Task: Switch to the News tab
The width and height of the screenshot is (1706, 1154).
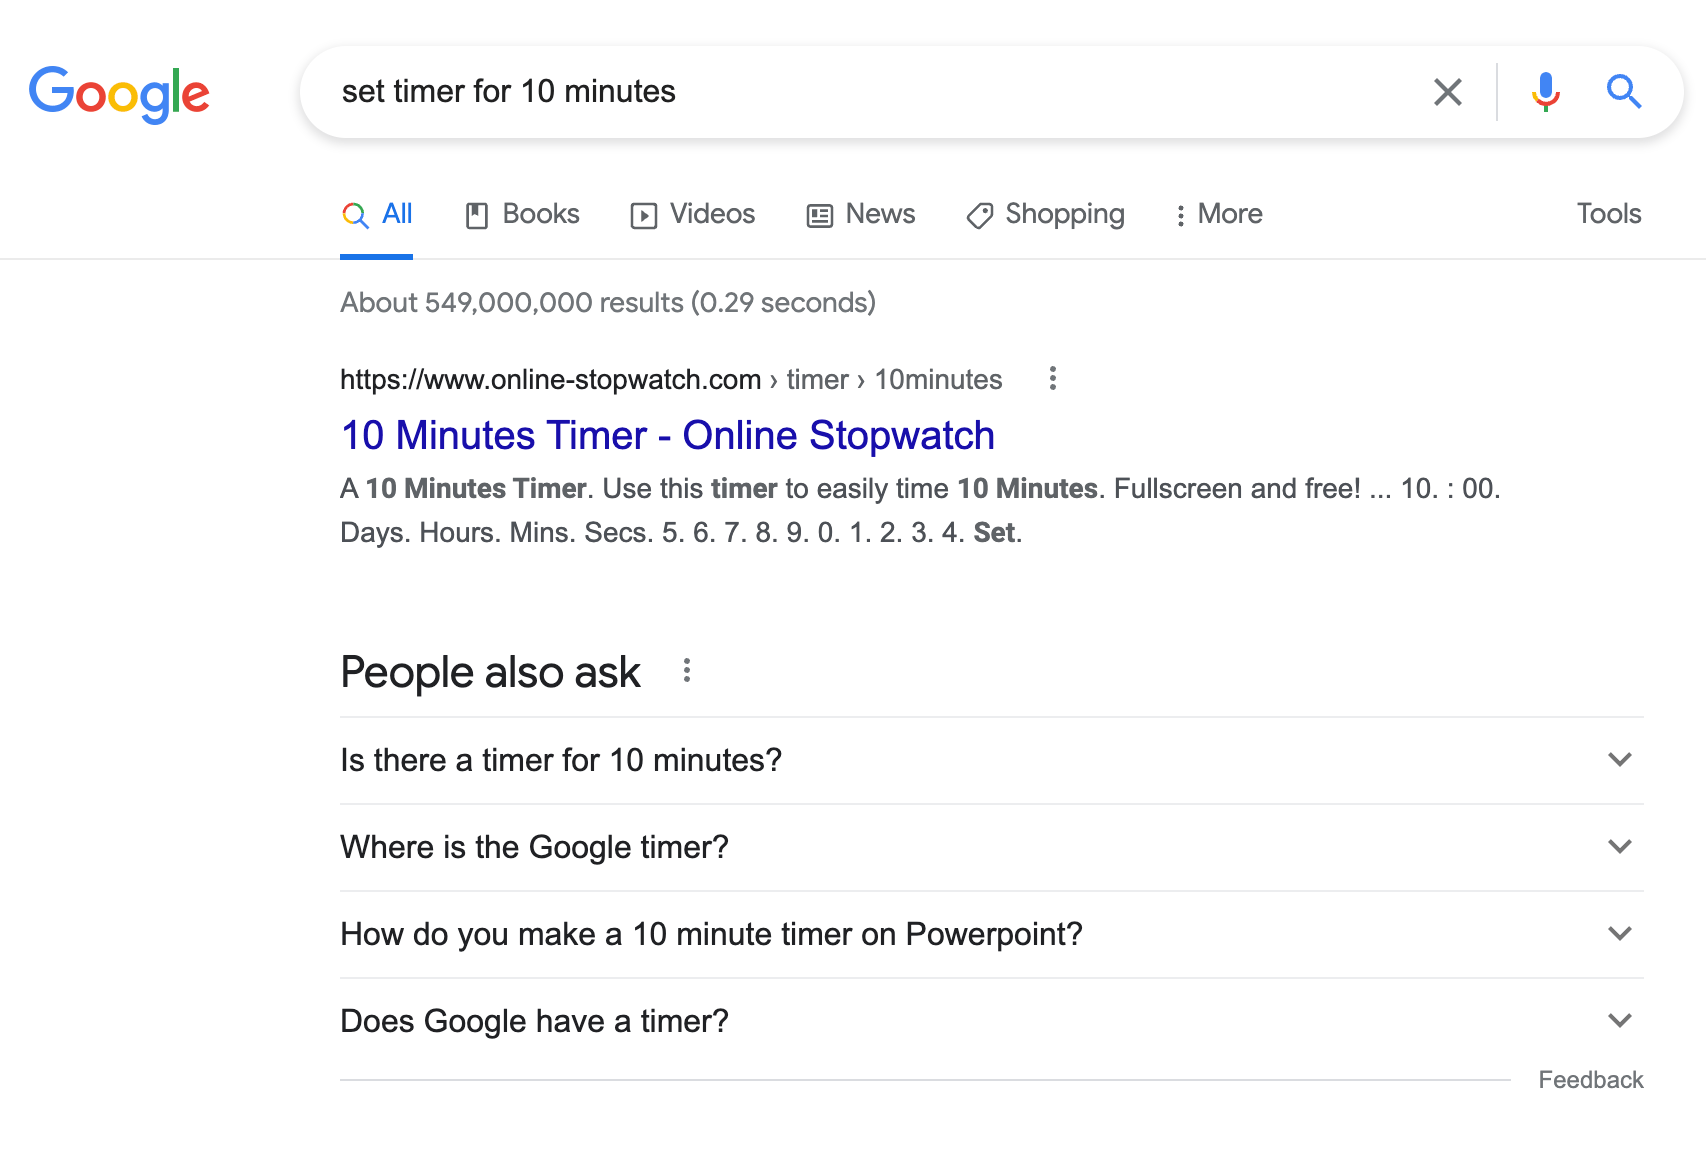Action: point(862,214)
